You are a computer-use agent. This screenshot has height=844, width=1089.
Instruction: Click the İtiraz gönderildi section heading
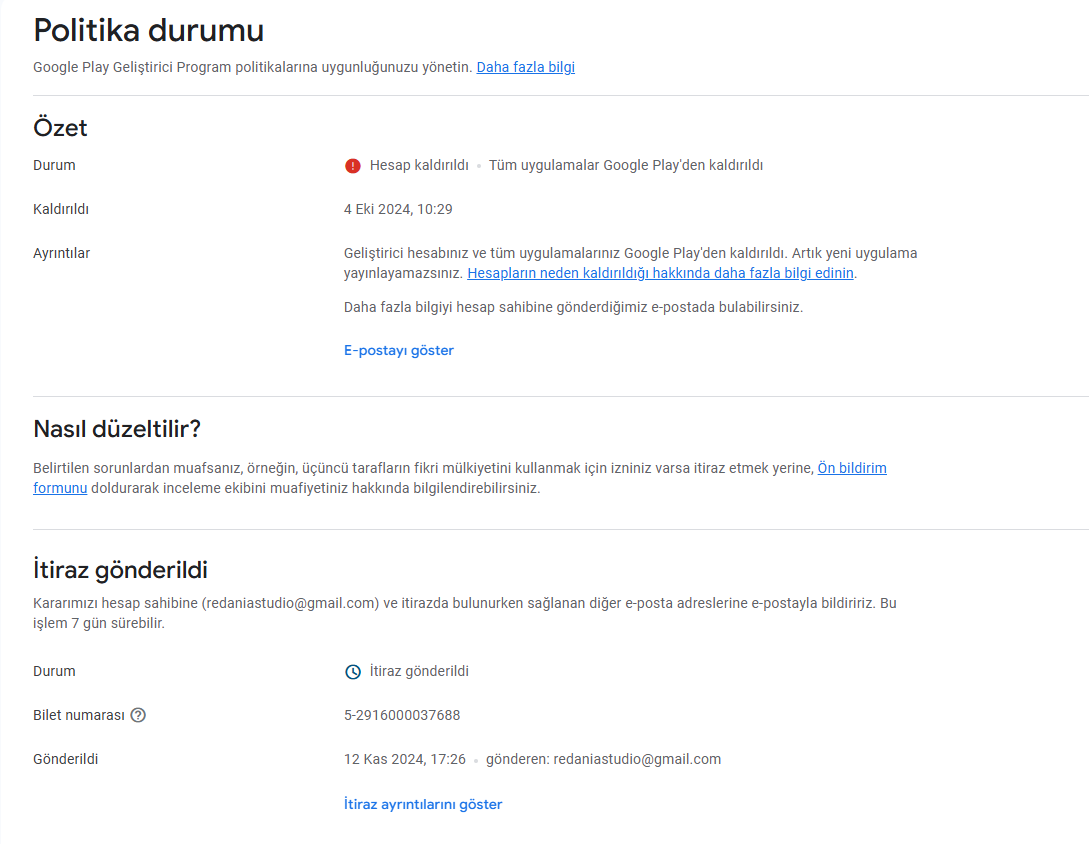pos(120,570)
